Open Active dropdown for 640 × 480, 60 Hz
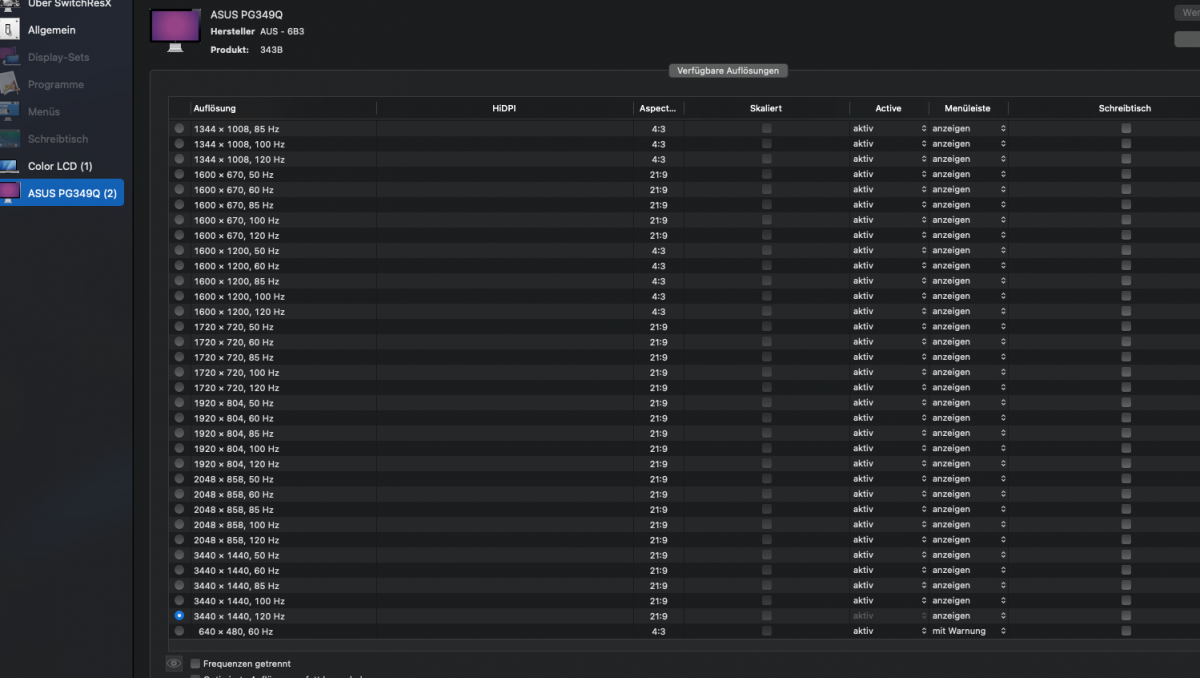Screen dimensions: 1200x678 [x=889, y=631]
